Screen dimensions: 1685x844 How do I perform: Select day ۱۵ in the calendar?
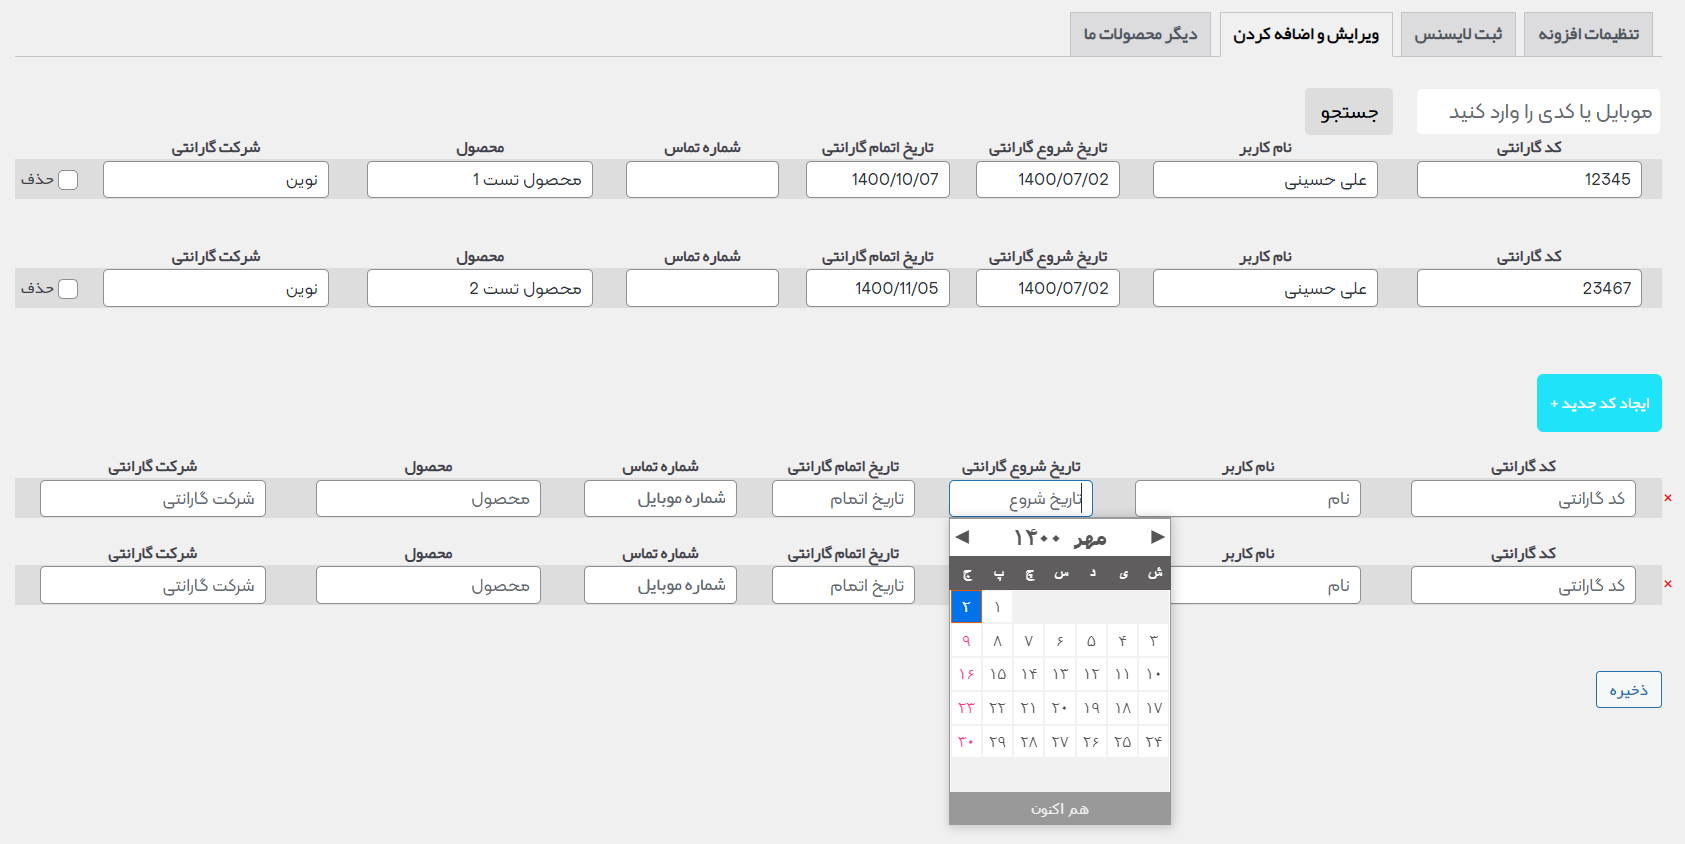[997, 674]
